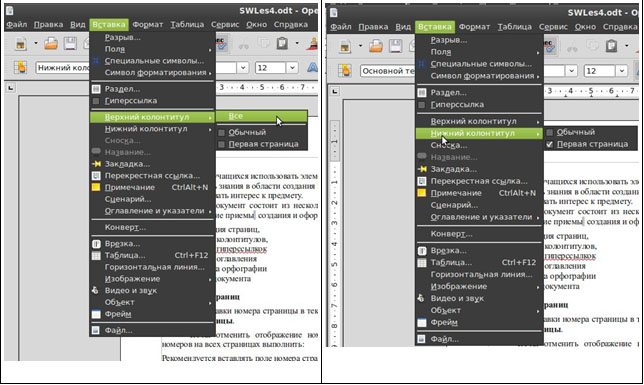
Task: Click Примечание note icon in left window menu
Action: (96, 187)
